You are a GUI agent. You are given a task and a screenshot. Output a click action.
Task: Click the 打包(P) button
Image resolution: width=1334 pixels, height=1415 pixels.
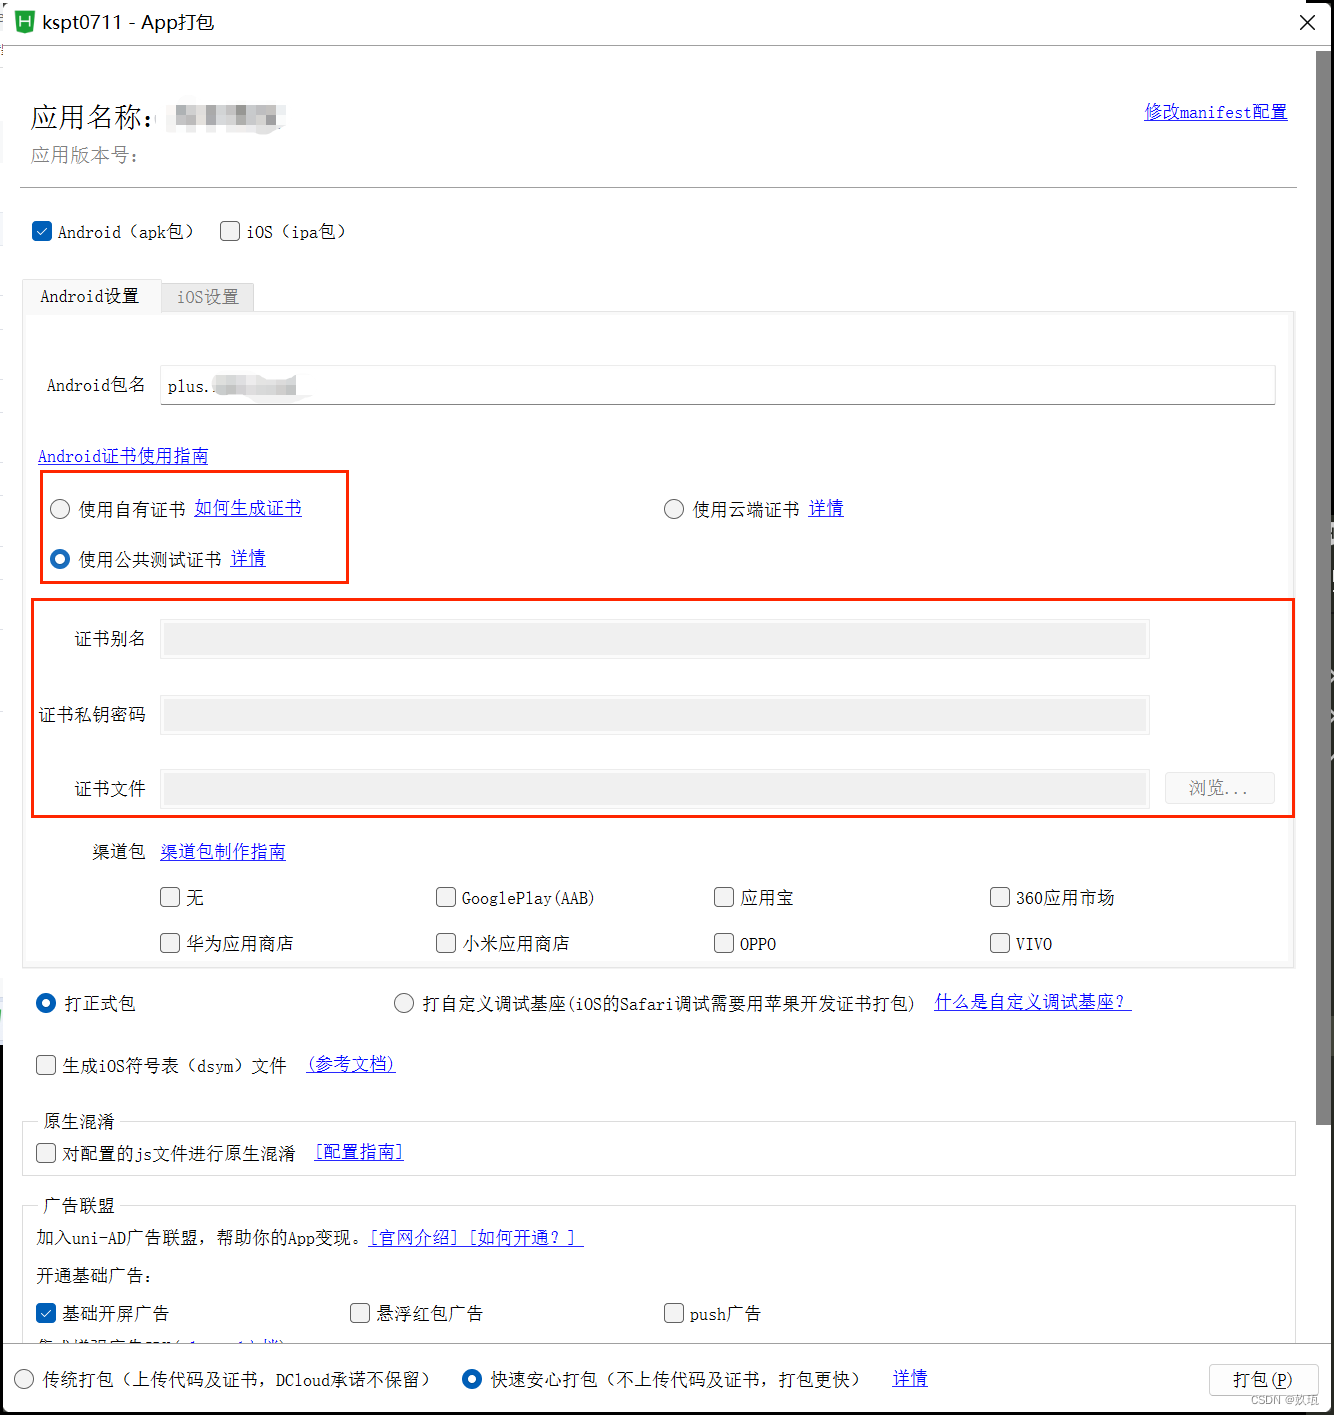[x=1263, y=1379]
